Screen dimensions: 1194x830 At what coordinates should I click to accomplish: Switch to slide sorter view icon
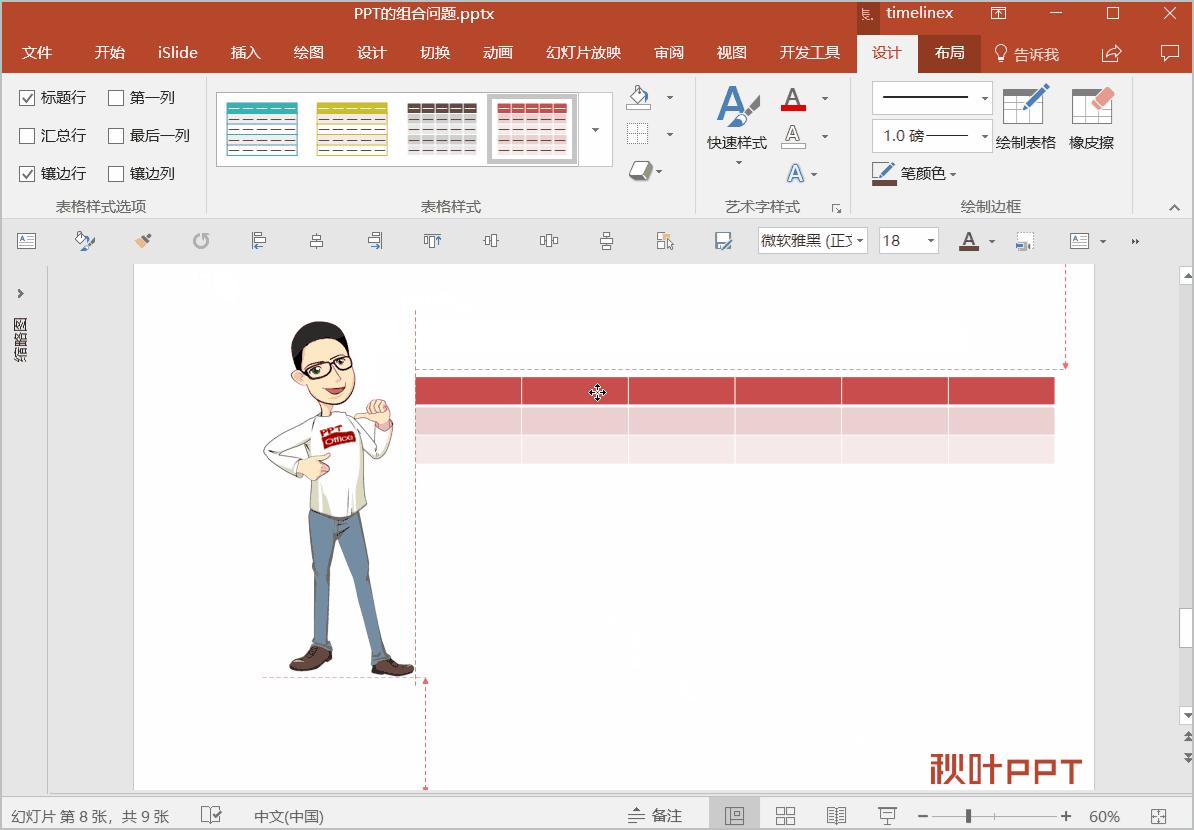[785, 816]
